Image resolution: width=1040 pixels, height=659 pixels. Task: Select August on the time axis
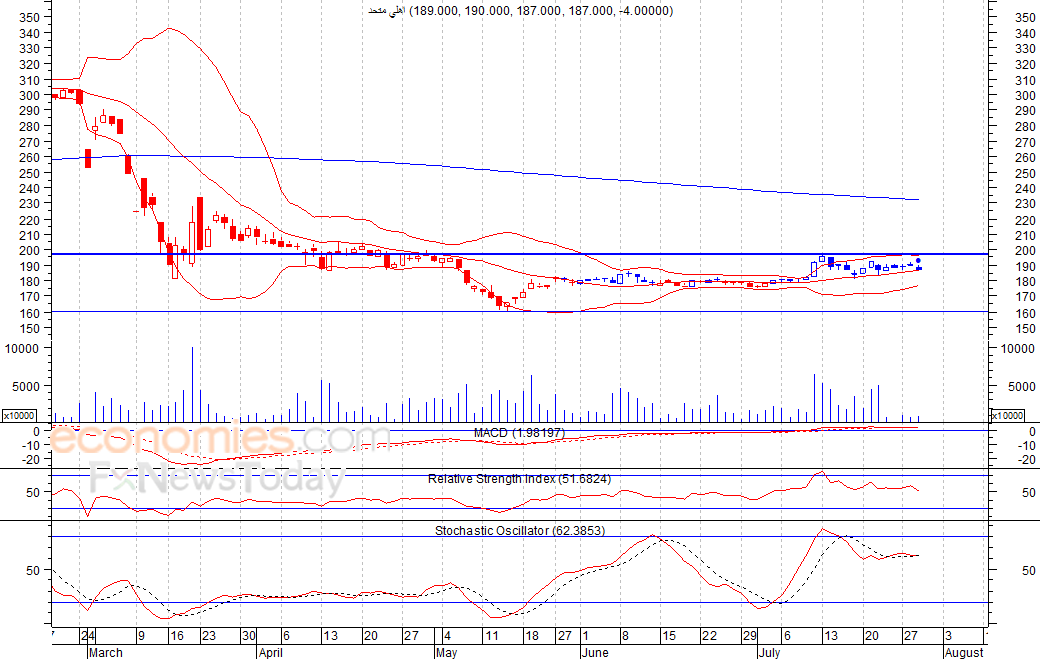click(x=963, y=653)
